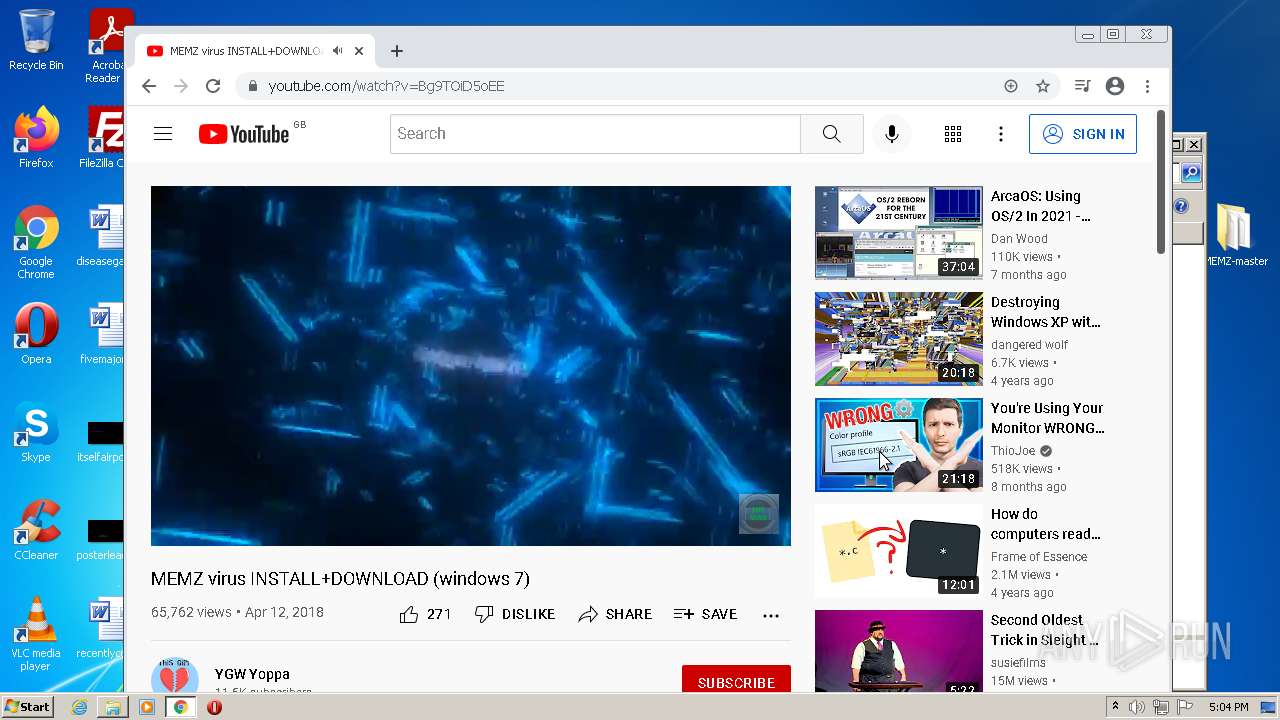The height and width of the screenshot is (720, 1280).
Task: Click the add-to-desktop plus icon in address bar
Action: point(1011,86)
